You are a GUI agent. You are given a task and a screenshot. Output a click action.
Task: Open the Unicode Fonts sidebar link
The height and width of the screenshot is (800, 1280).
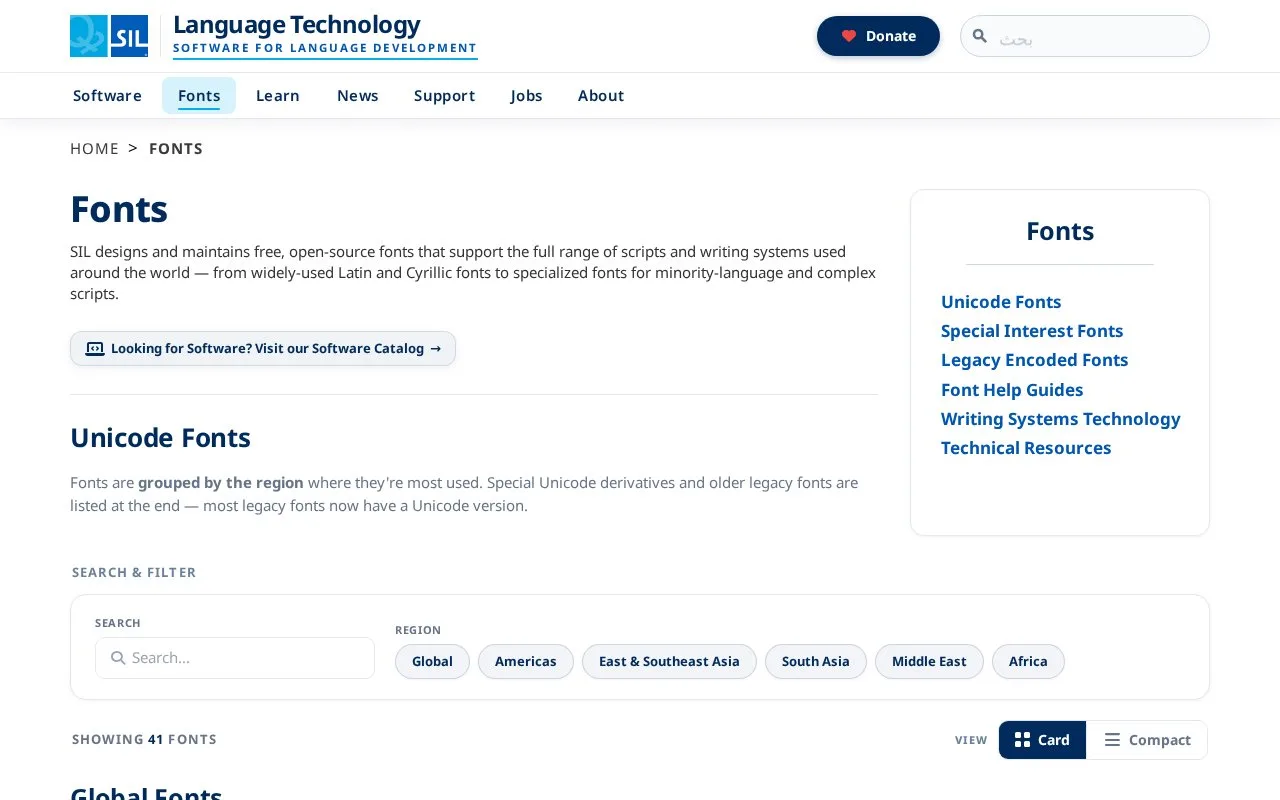1001,302
